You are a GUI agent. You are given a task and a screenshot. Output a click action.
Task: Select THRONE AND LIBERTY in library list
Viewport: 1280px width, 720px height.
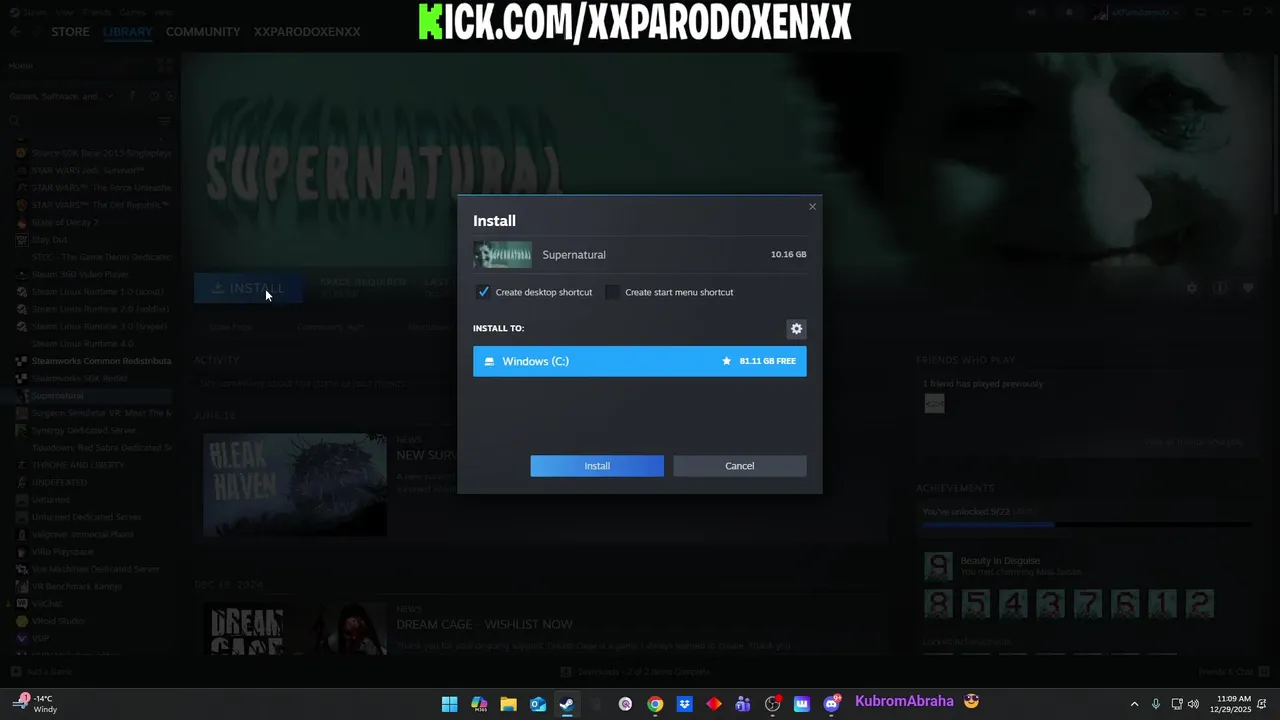click(78, 465)
